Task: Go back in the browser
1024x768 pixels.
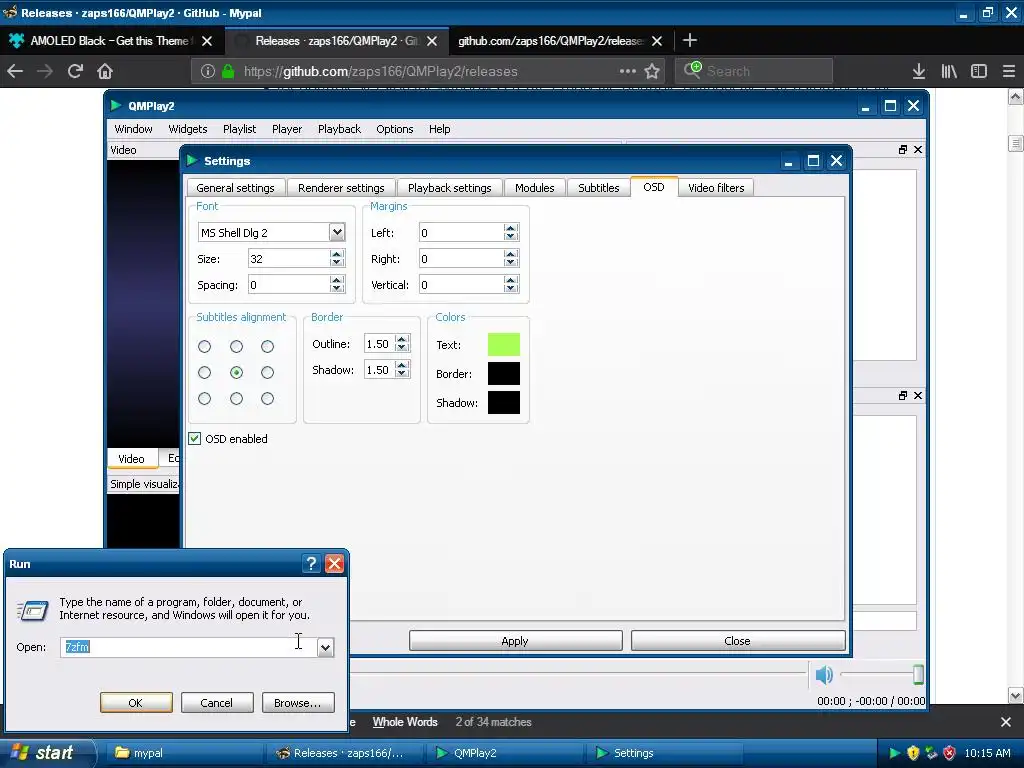Action: click(x=15, y=71)
